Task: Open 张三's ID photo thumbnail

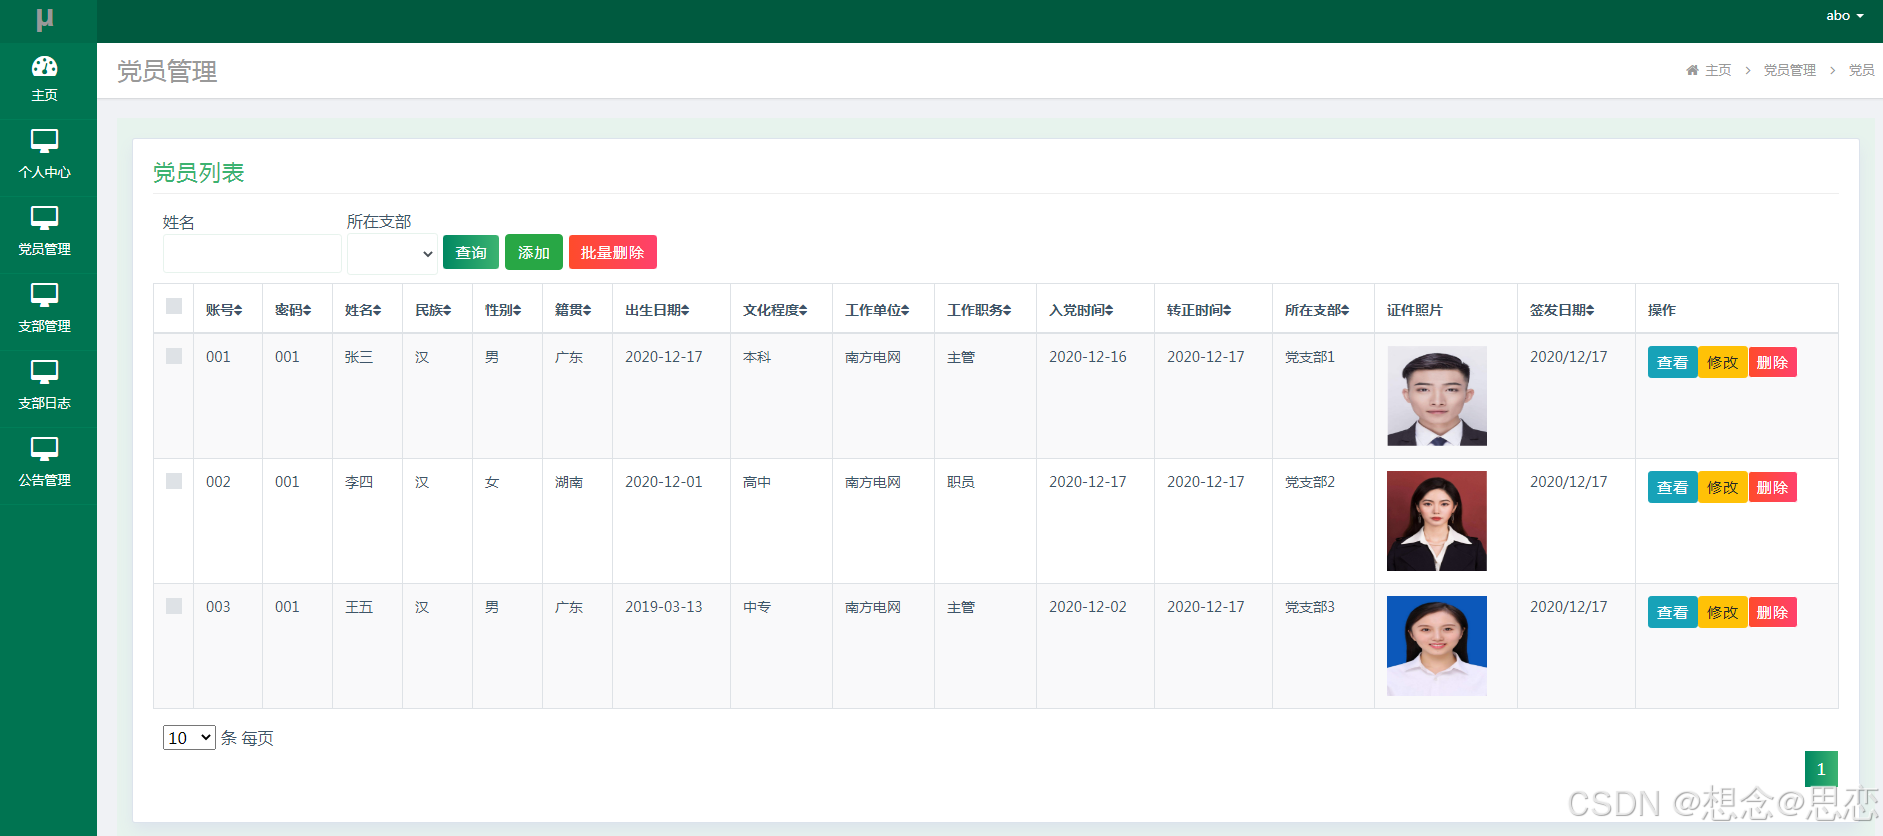Action: 1437,396
